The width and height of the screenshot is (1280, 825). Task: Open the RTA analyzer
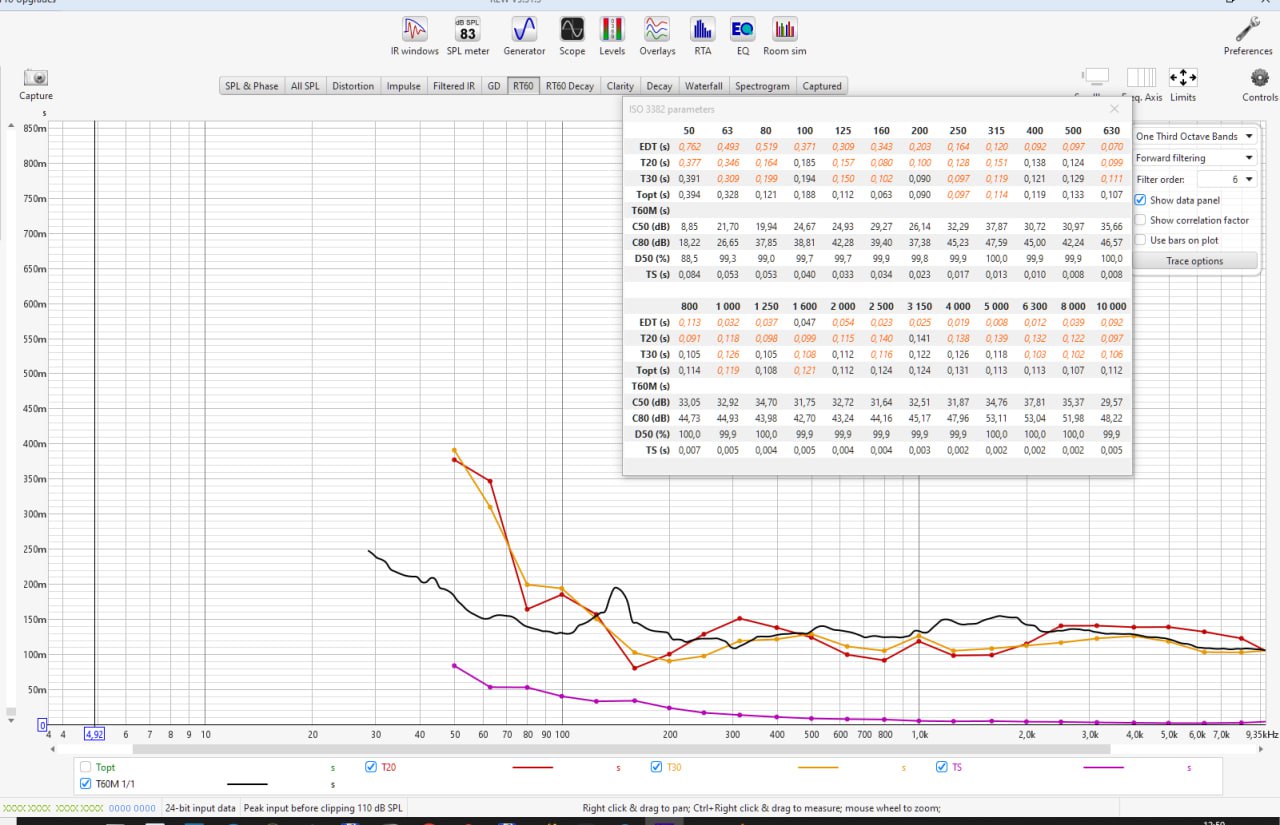point(703,36)
